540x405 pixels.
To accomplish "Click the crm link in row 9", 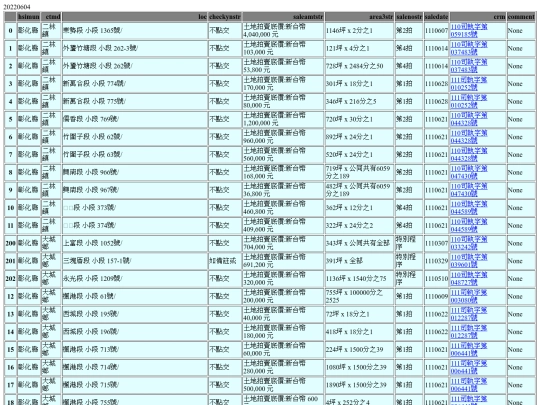I will tap(469, 190).
